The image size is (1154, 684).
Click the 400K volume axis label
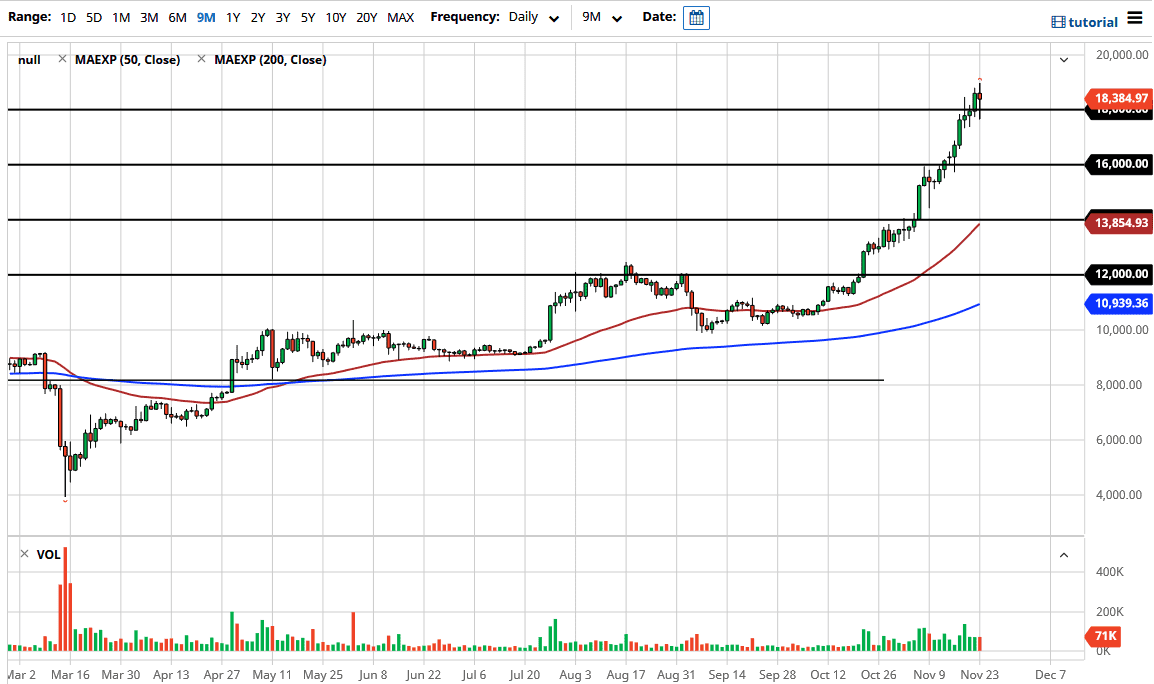(1110, 571)
